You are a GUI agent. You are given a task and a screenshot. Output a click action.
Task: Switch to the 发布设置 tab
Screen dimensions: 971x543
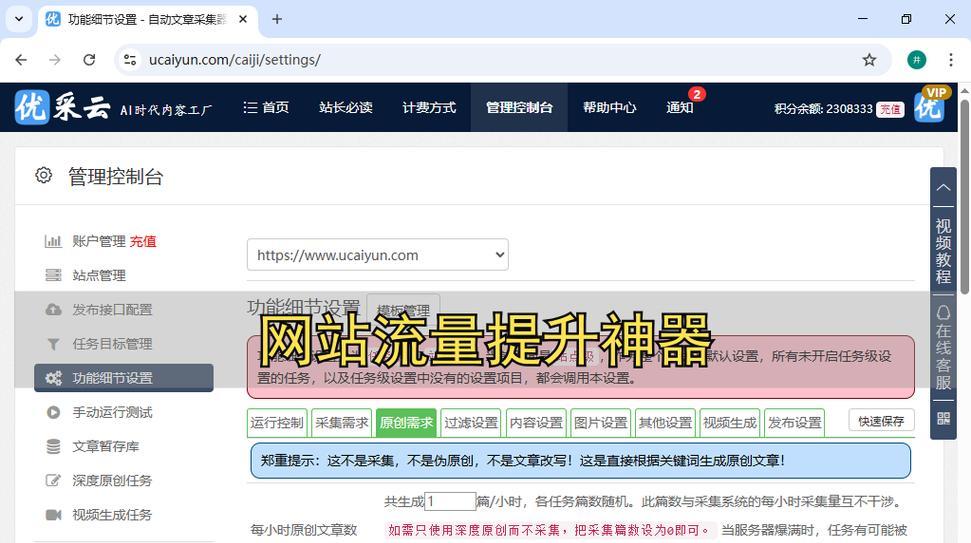[x=795, y=423]
